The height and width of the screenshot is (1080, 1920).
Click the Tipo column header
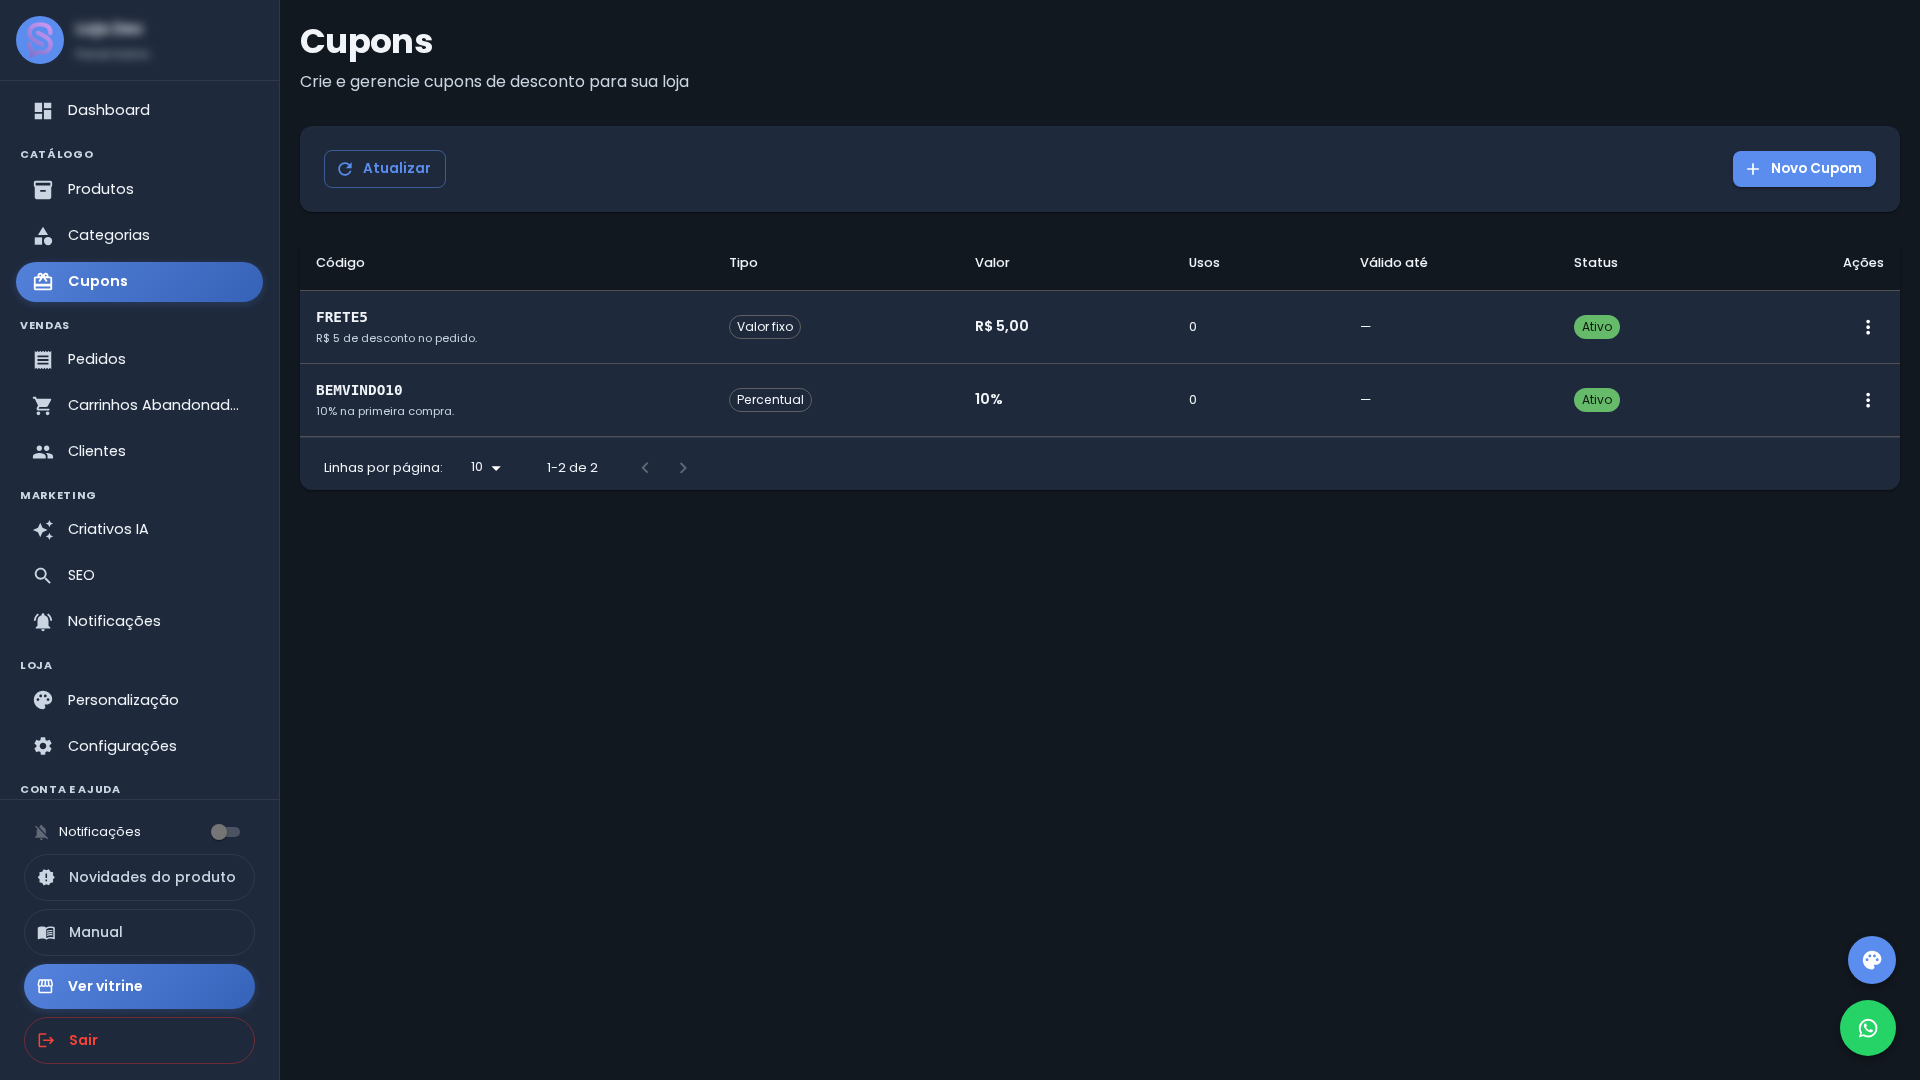[x=743, y=263]
